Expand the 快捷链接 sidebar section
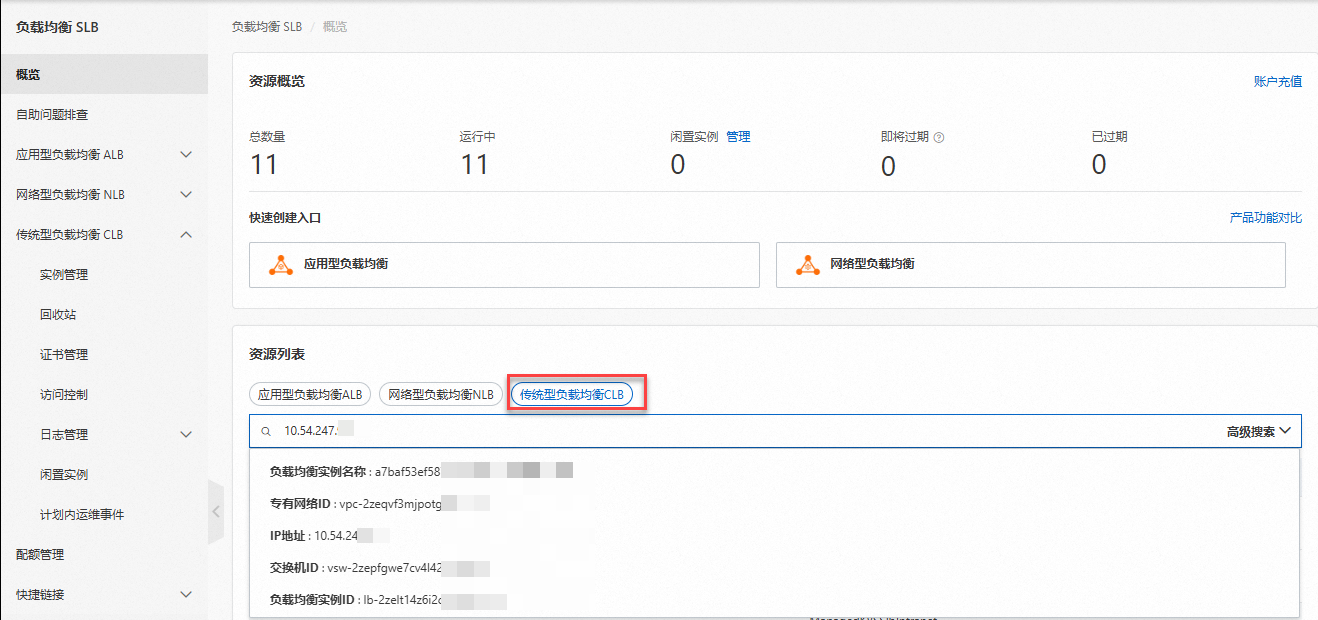The image size is (1318, 620). (186, 595)
